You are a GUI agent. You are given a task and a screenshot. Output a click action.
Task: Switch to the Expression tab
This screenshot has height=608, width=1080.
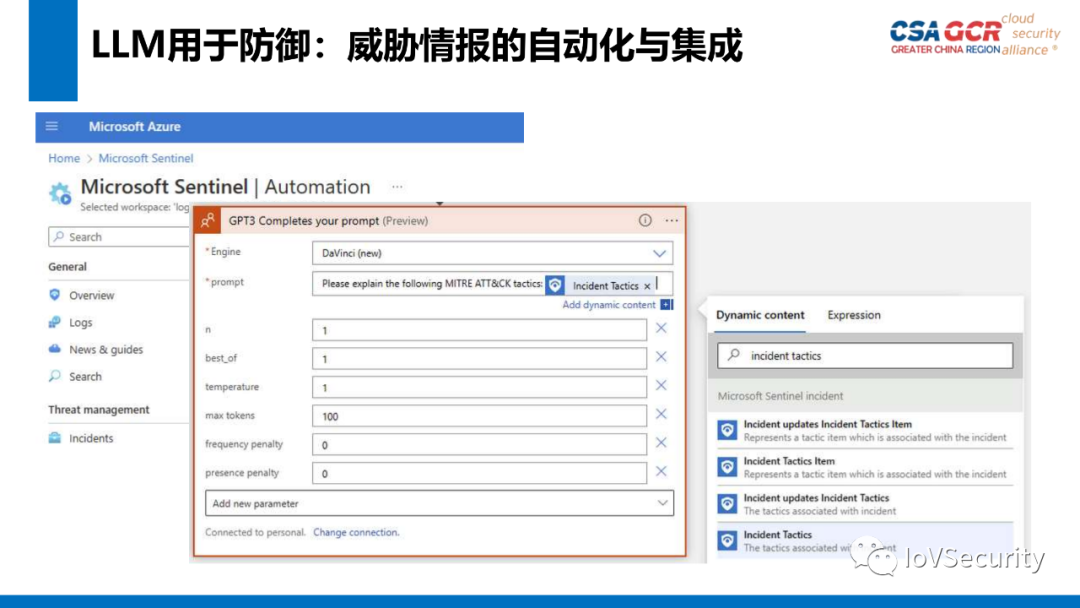[x=853, y=315]
